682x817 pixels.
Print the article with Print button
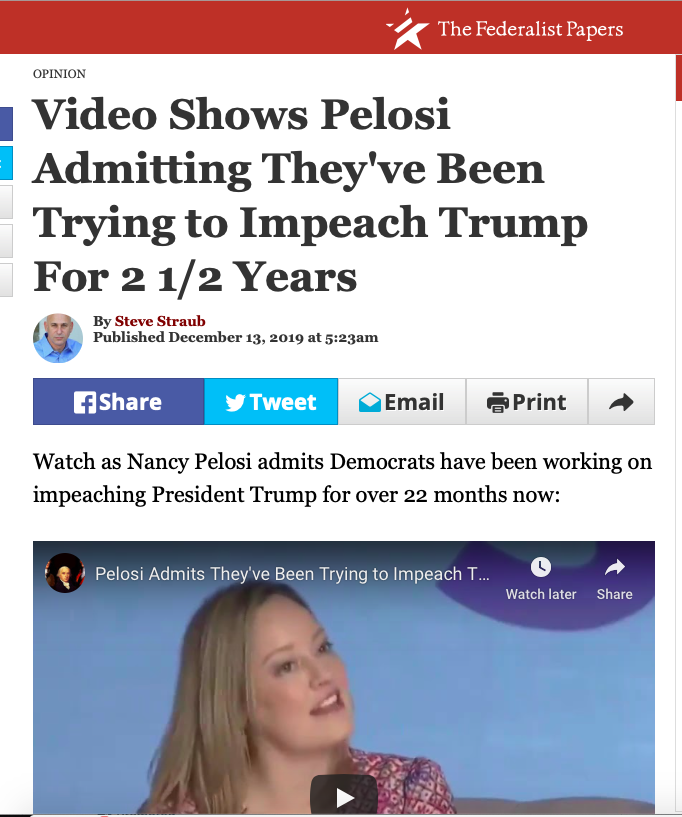point(527,402)
